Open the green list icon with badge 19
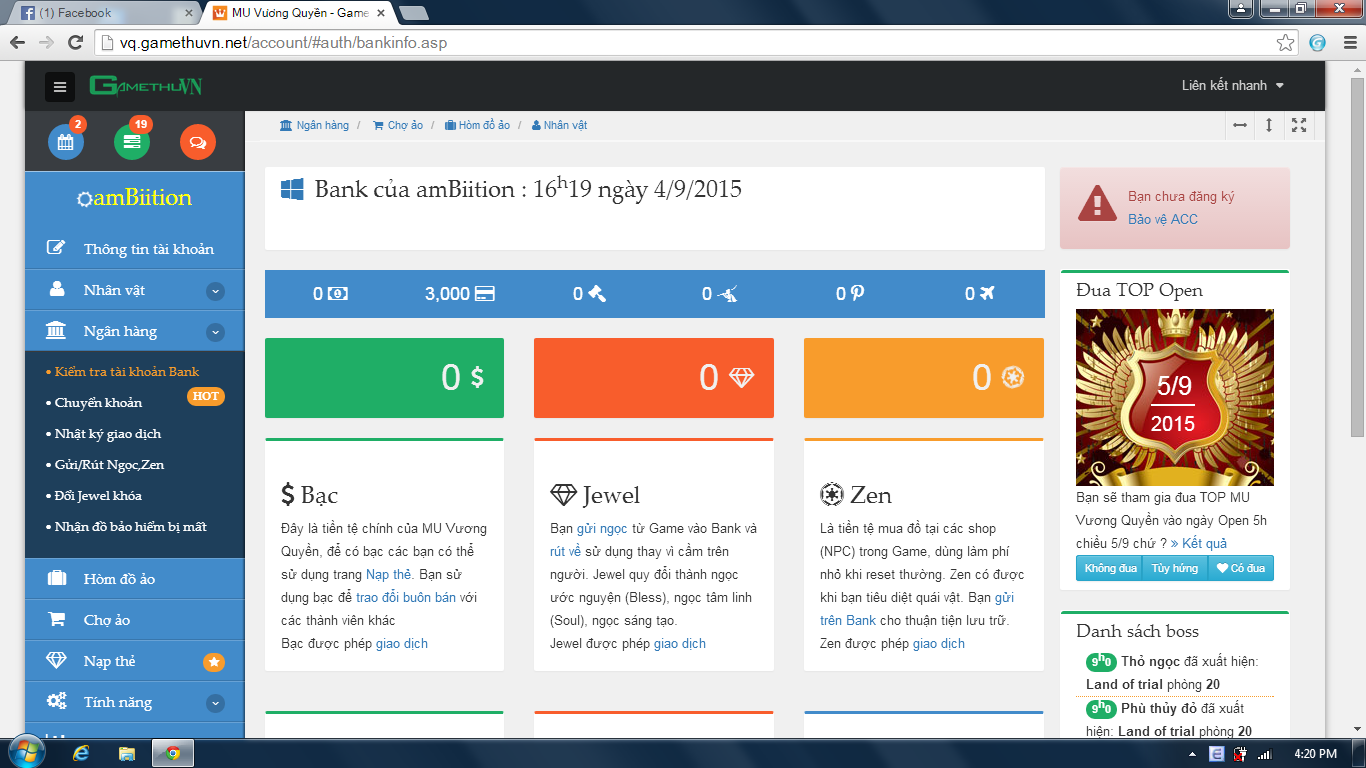 pyautogui.click(x=132, y=142)
